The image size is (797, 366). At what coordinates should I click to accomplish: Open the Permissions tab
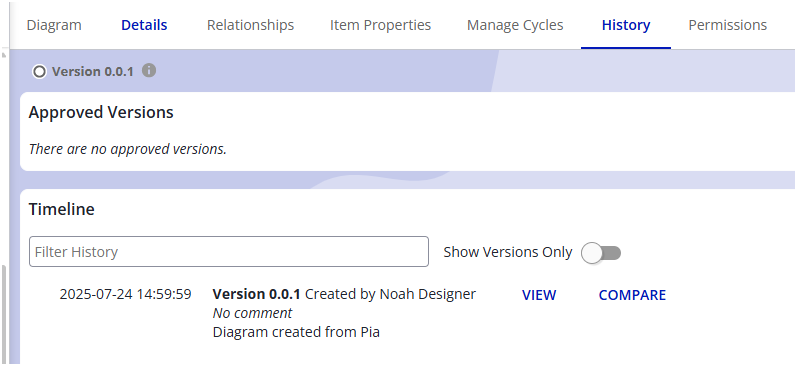(x=727, y=25)
